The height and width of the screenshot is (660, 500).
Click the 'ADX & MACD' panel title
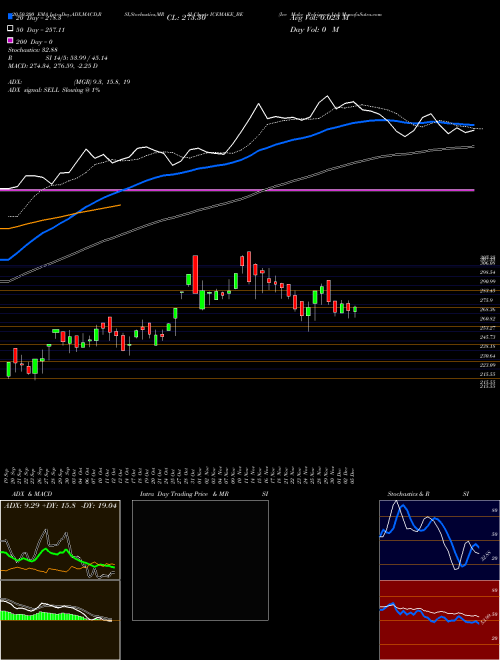[32, 494]
